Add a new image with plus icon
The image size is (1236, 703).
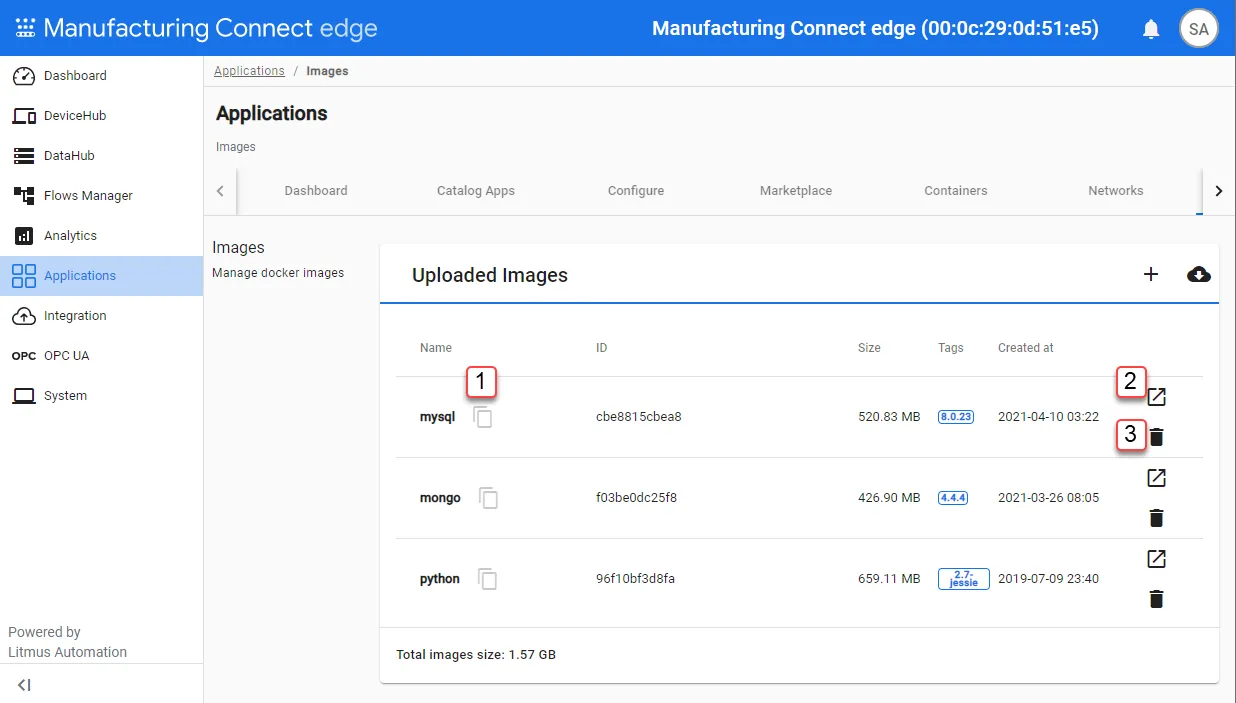1151,274
